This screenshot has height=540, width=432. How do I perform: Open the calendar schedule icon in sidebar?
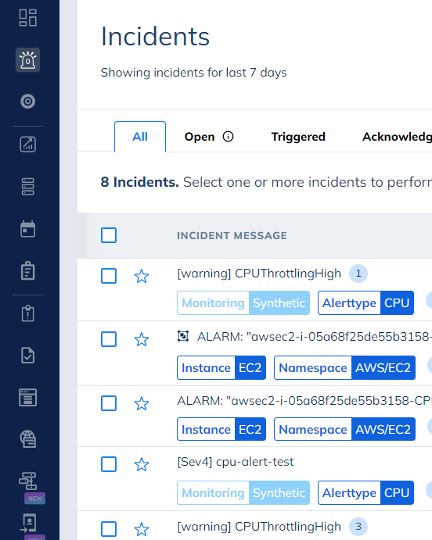tap(28, 229)
